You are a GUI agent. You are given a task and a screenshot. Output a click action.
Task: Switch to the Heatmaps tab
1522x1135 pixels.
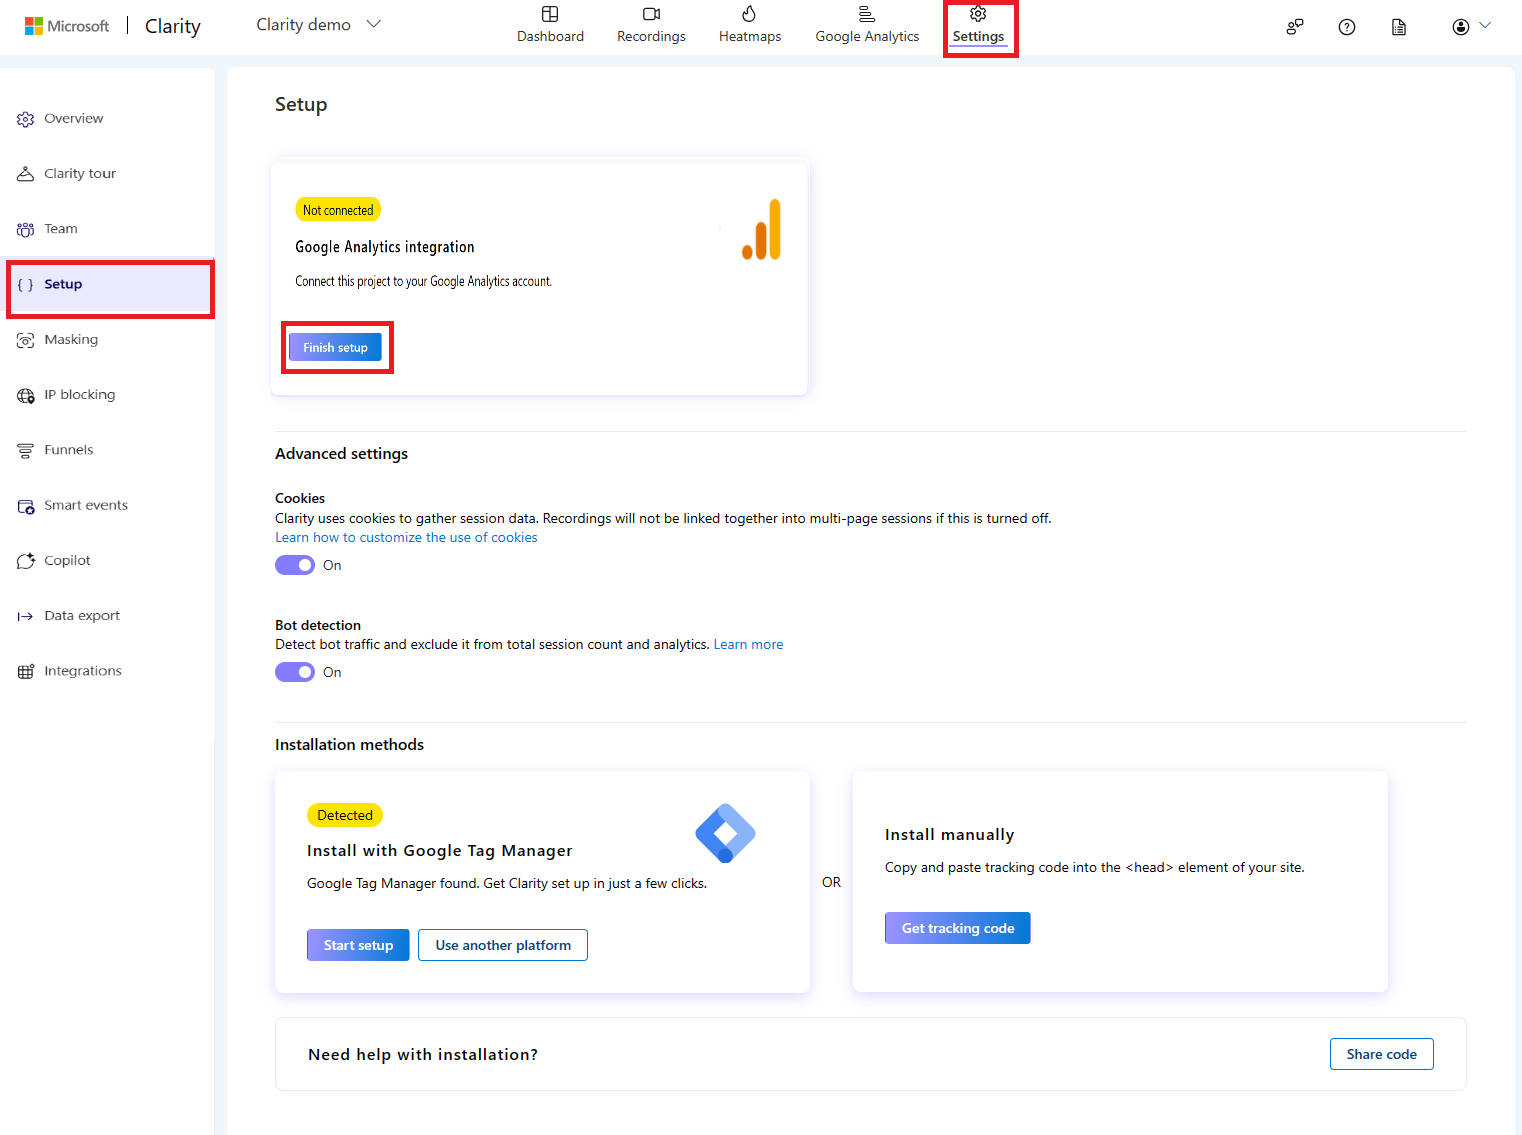pyautogui.click(x=750, y=26)
